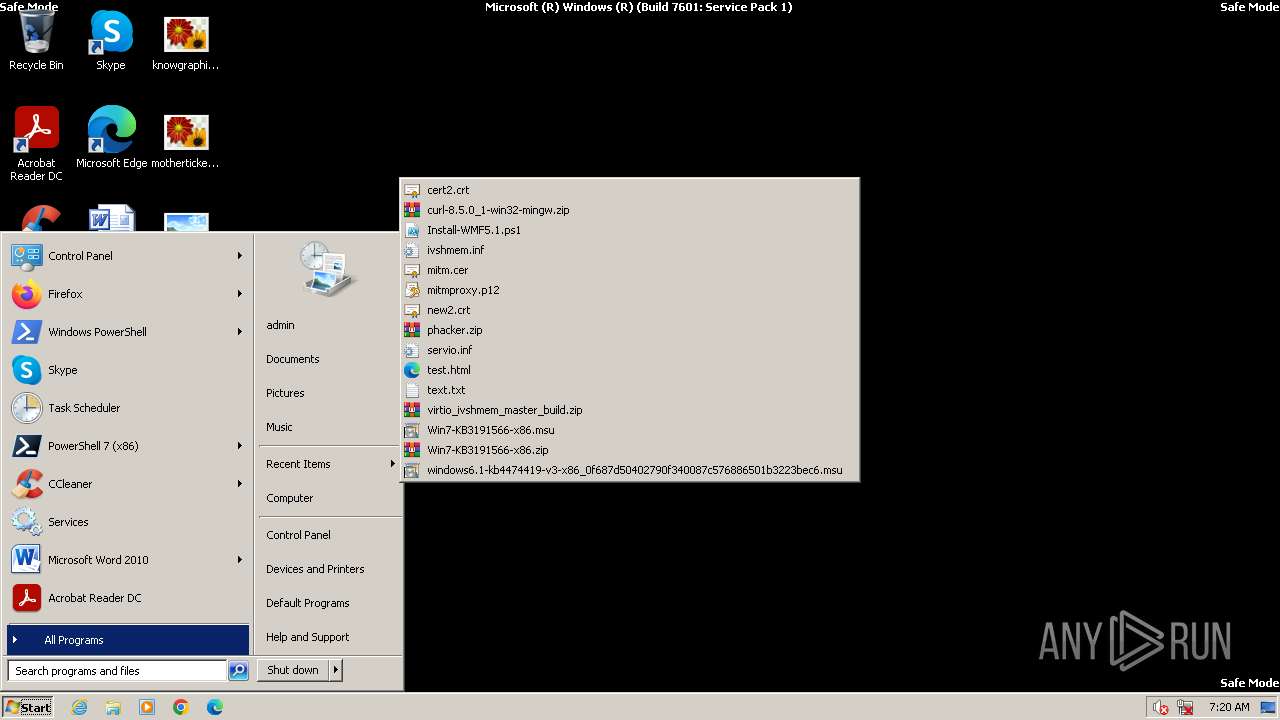Screen dimensions: 1280x720
Task: Expand Firefox jump list arrow
Action: click(x=240, y=294)
